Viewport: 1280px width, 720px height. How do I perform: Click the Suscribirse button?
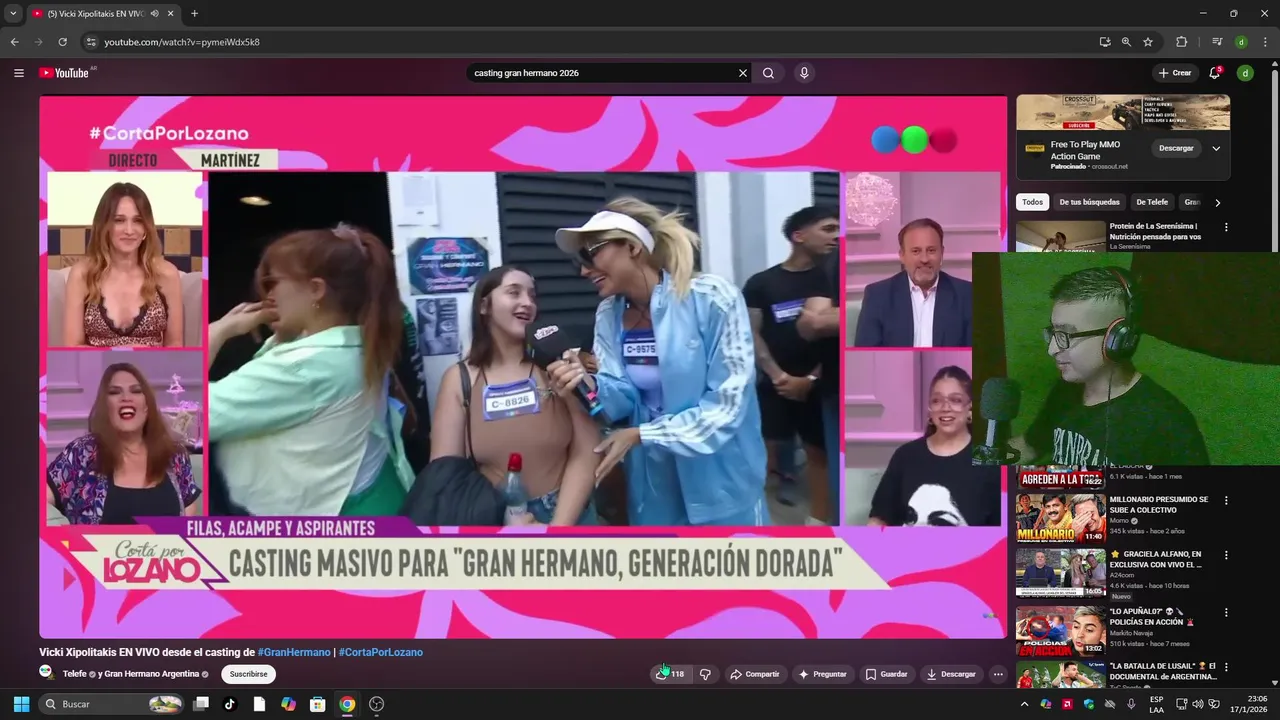coord(248,674)
